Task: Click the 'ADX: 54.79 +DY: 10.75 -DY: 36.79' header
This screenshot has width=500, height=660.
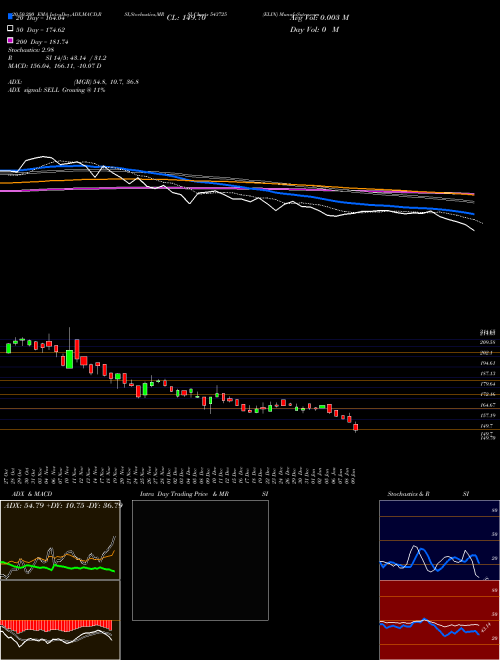Action: [63, 505]
